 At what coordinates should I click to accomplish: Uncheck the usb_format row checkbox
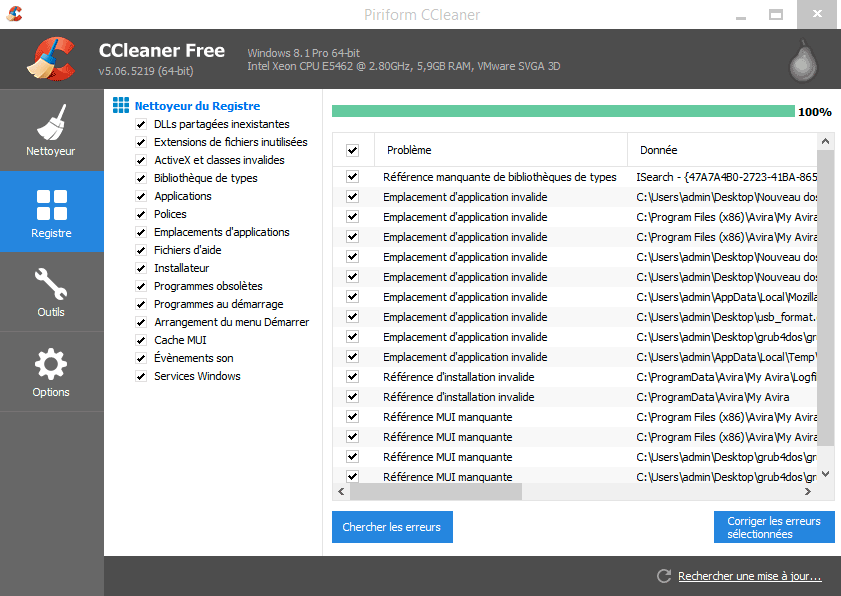(352, 317)
